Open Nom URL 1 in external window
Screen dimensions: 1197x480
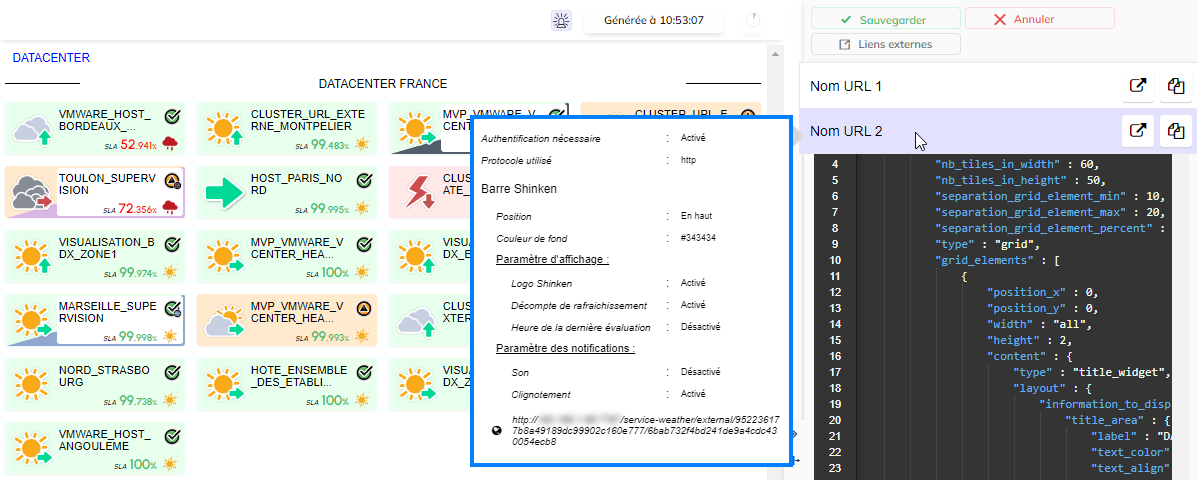[1137, 86]
